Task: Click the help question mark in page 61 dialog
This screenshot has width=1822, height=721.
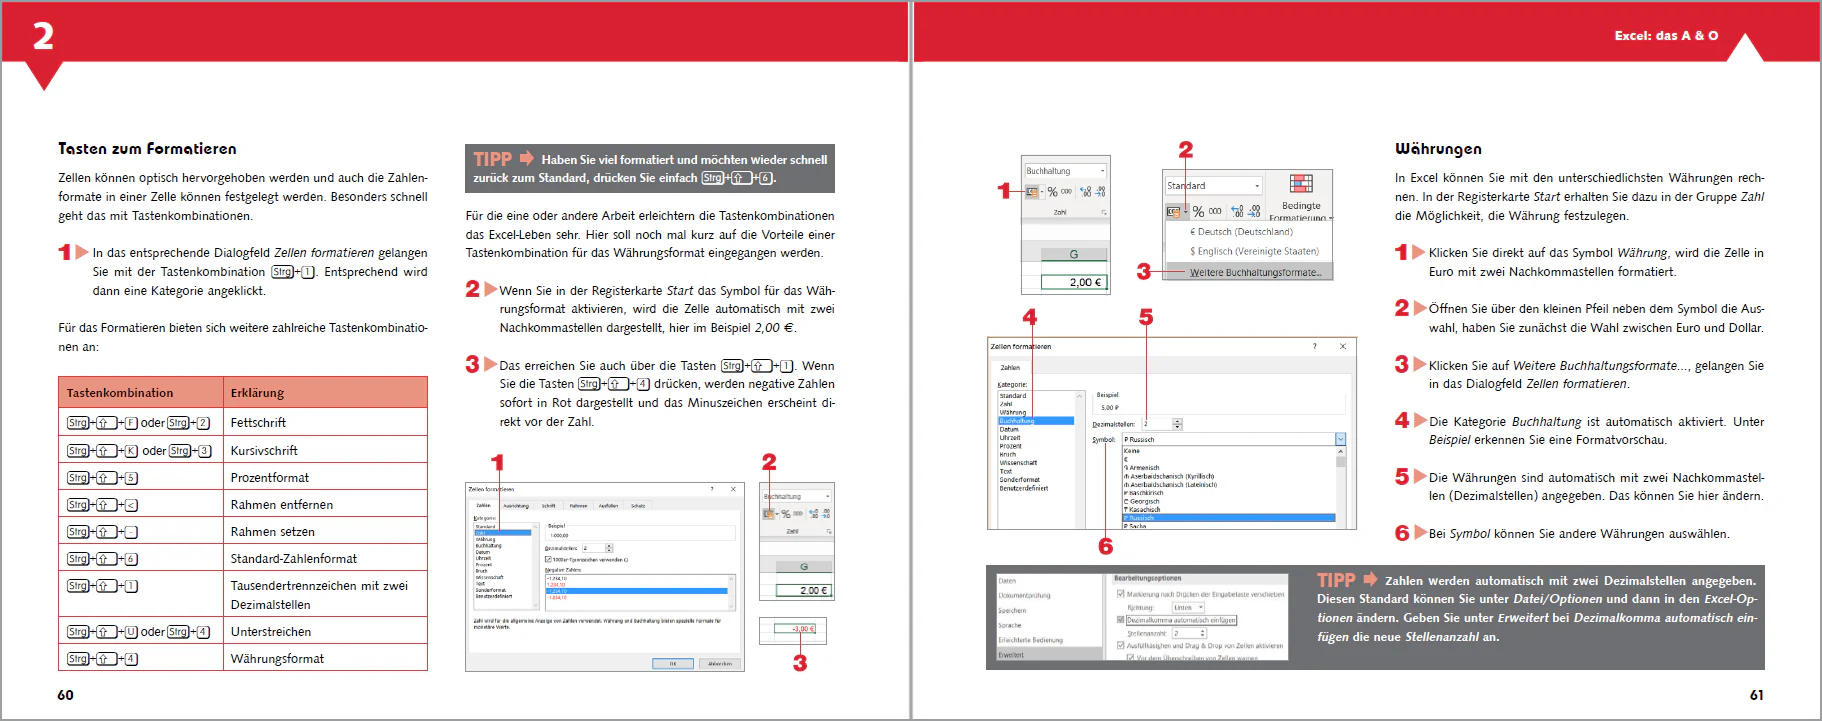Action: pos(1315,346)
